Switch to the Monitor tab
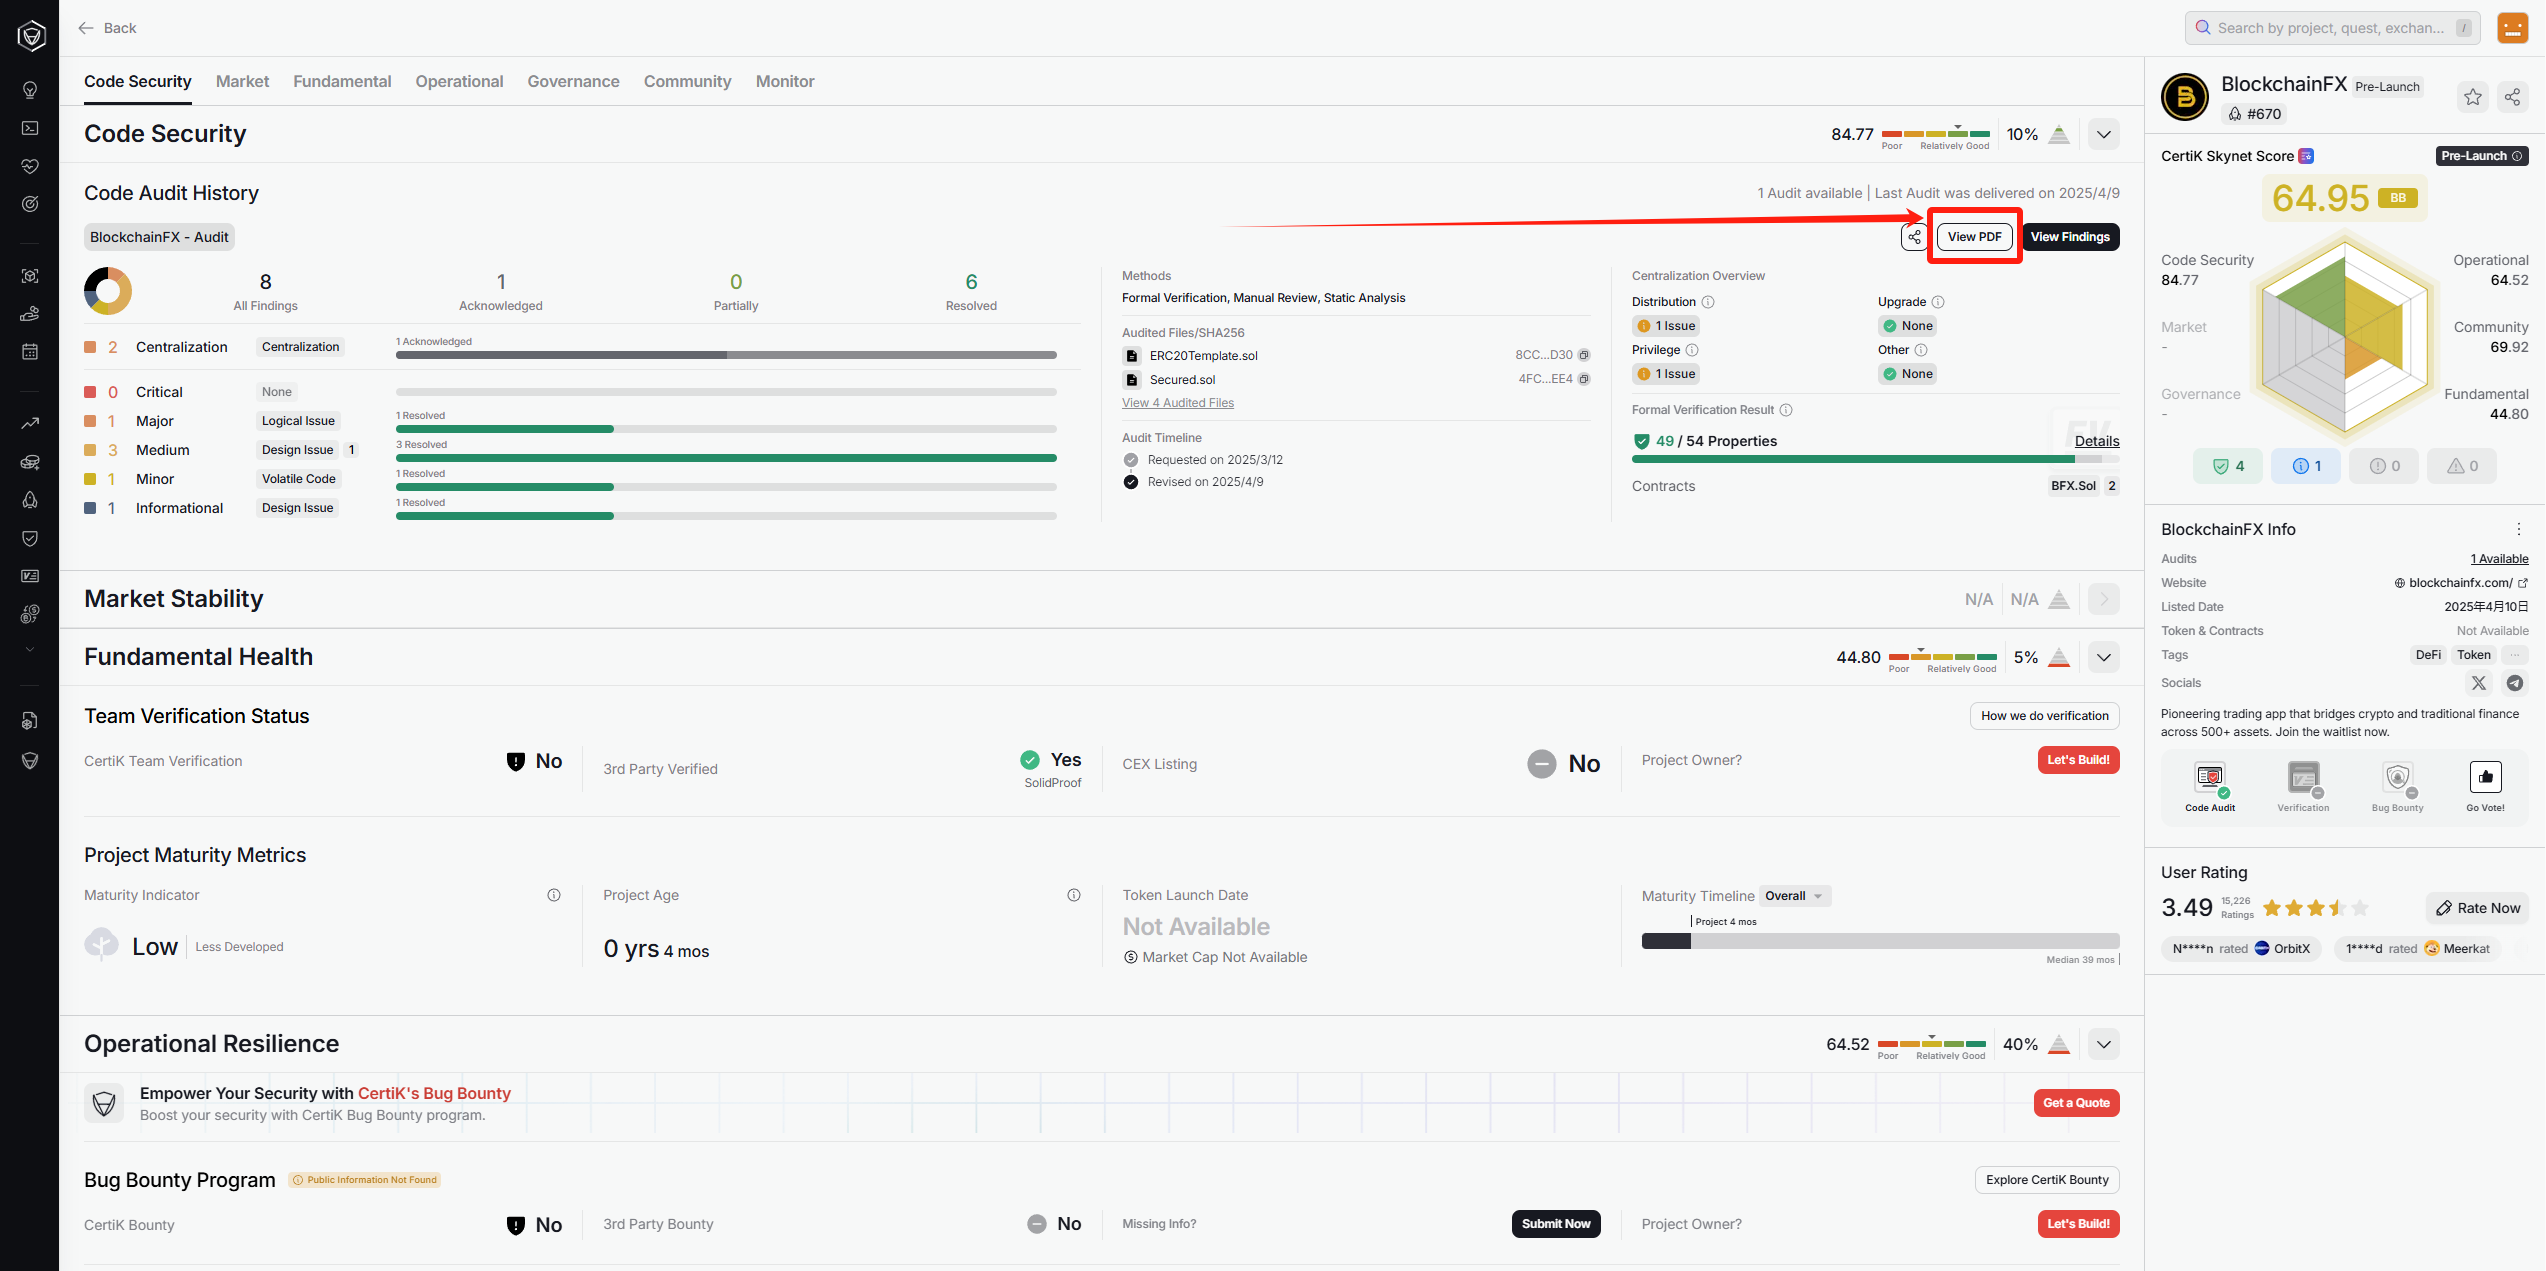2546x1271 pixels. coord(785,81)
